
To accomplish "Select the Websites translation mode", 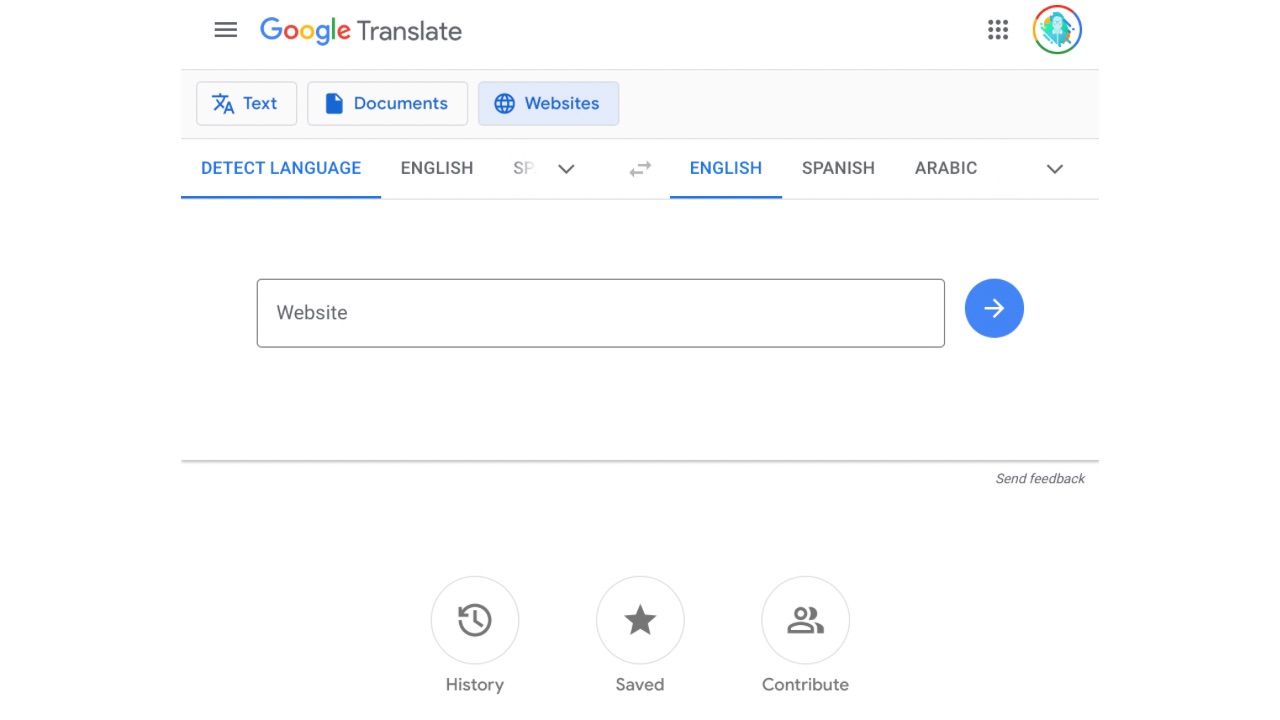I will (548, 104).
